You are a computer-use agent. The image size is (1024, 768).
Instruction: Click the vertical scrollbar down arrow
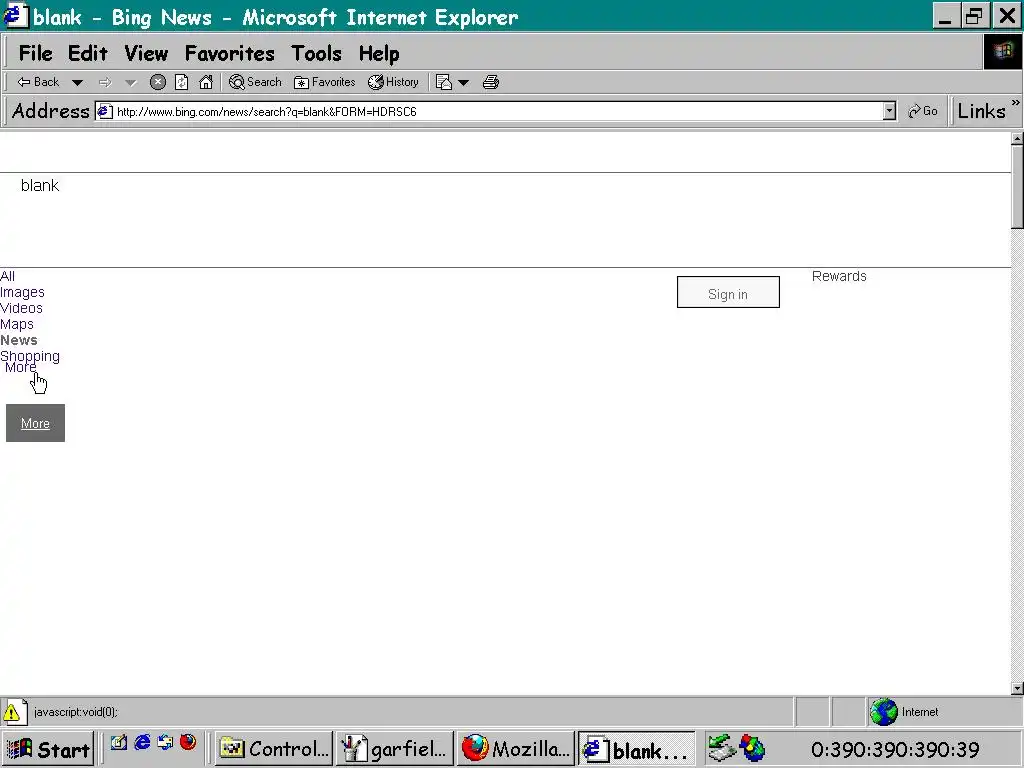pos(1017,688)
